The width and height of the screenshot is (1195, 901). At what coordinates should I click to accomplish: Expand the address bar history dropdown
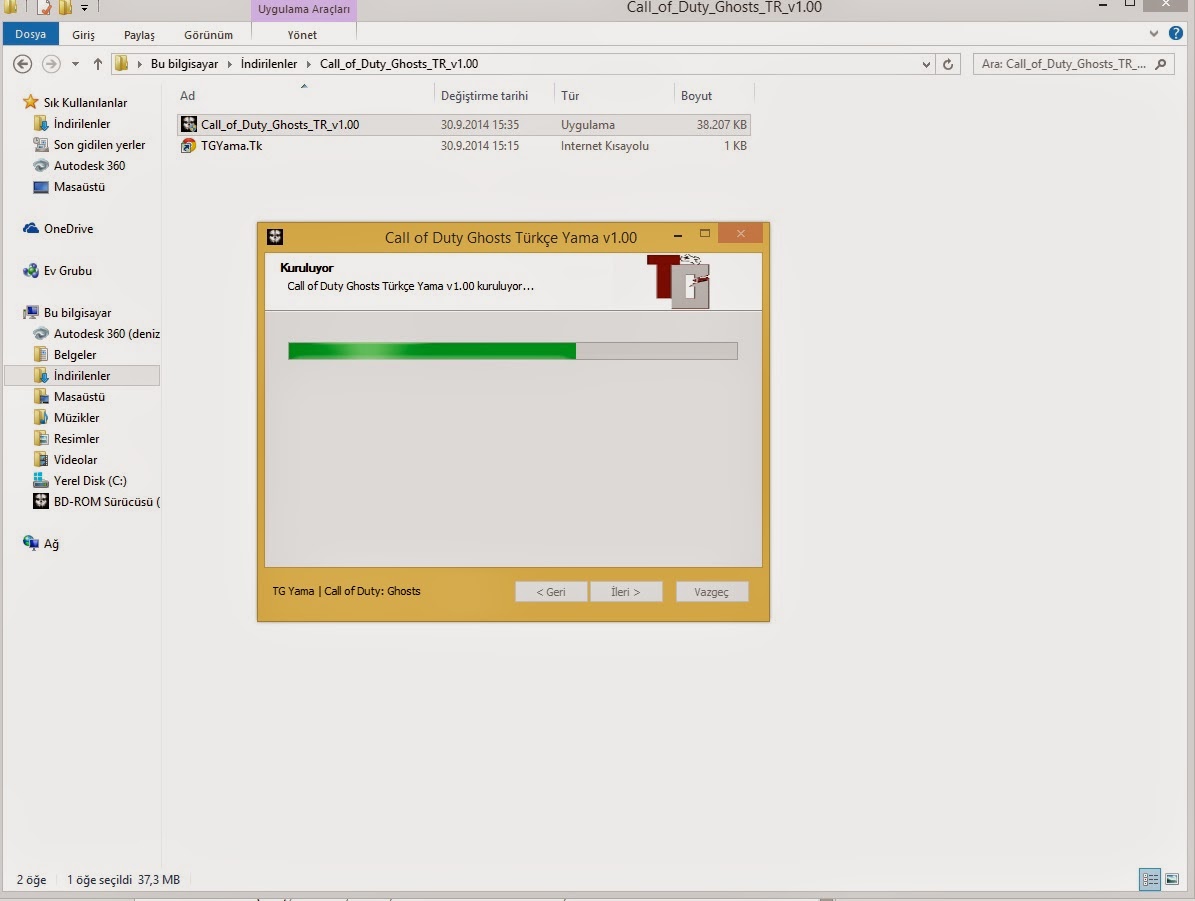pos(926,64)
